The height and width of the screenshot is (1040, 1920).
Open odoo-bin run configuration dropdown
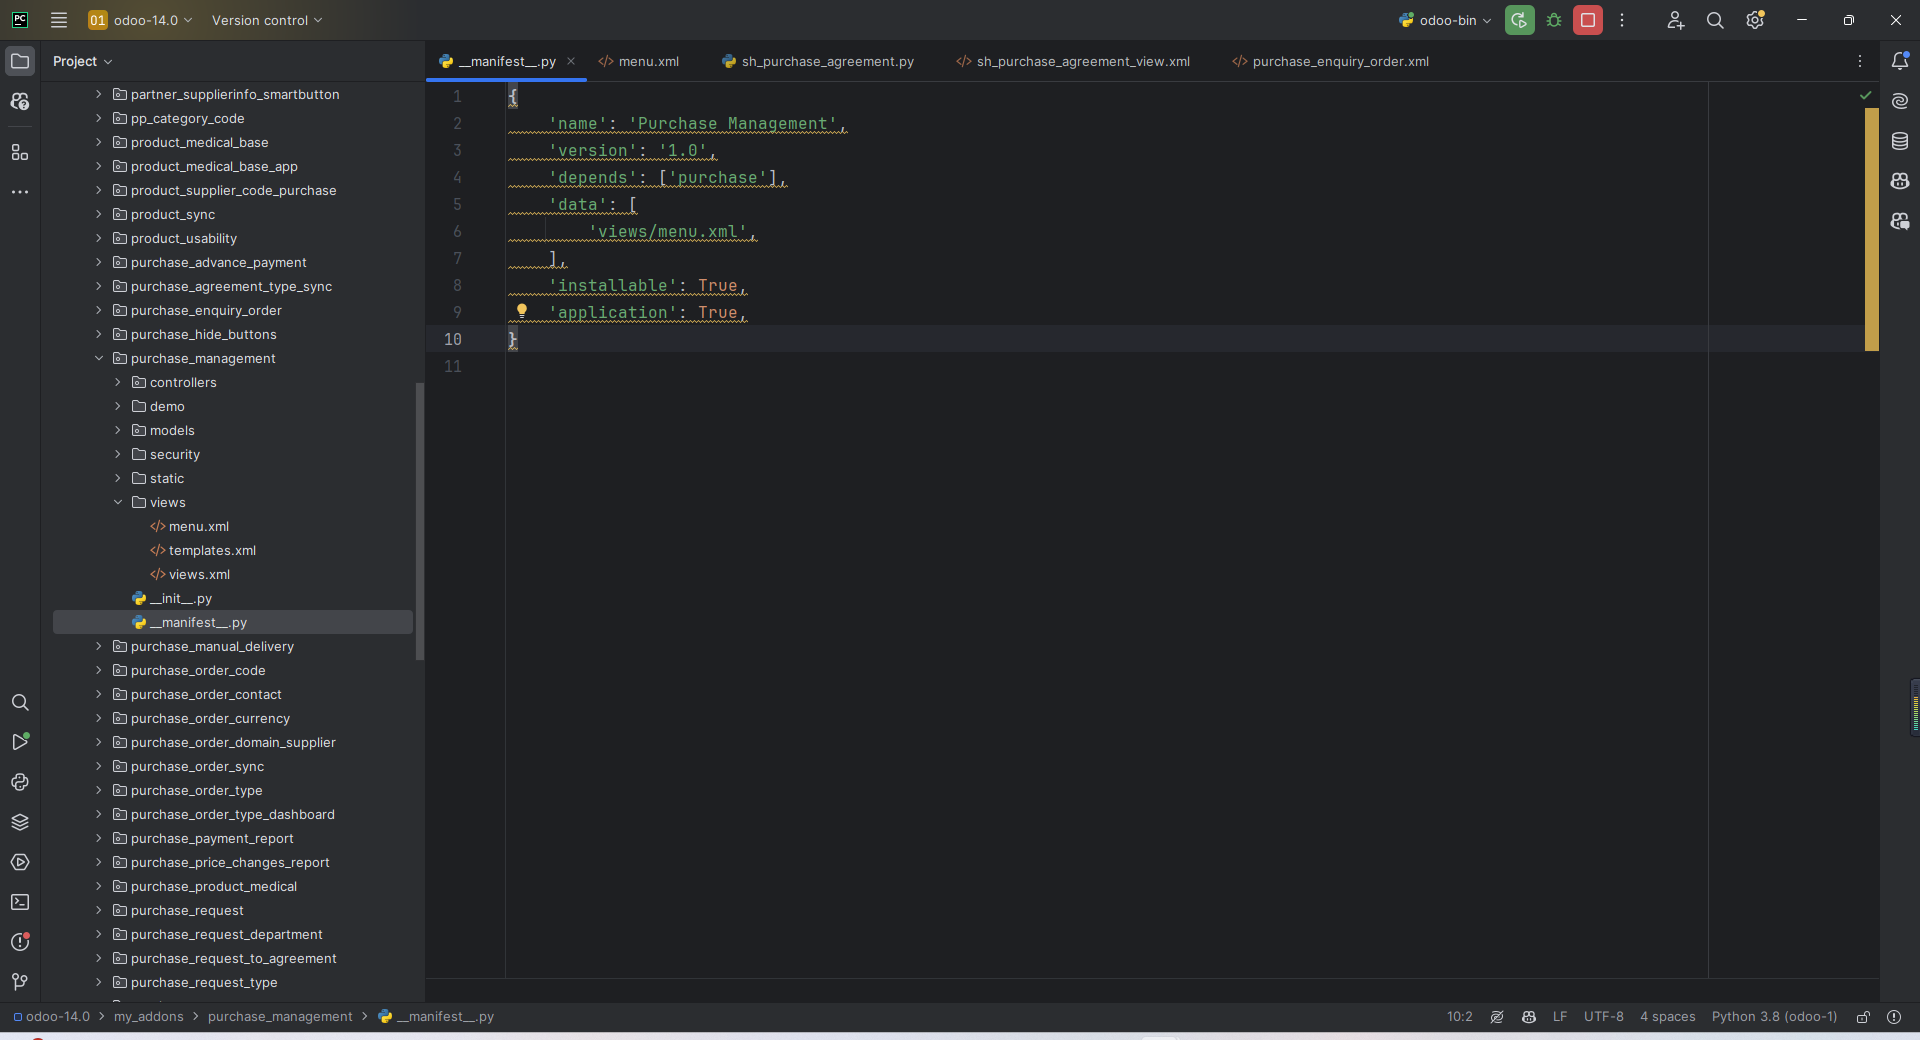[1445, 20]
